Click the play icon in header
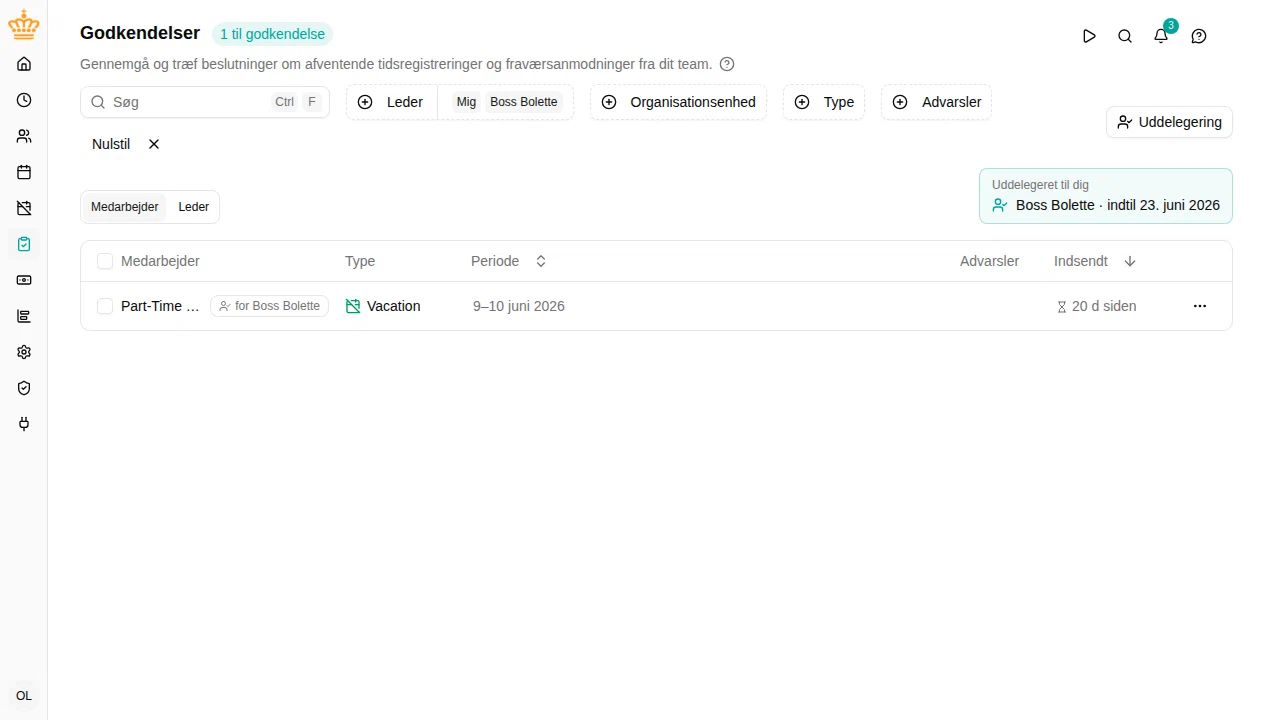The height and width of the screenshot is (720, 1280). 1089,36
